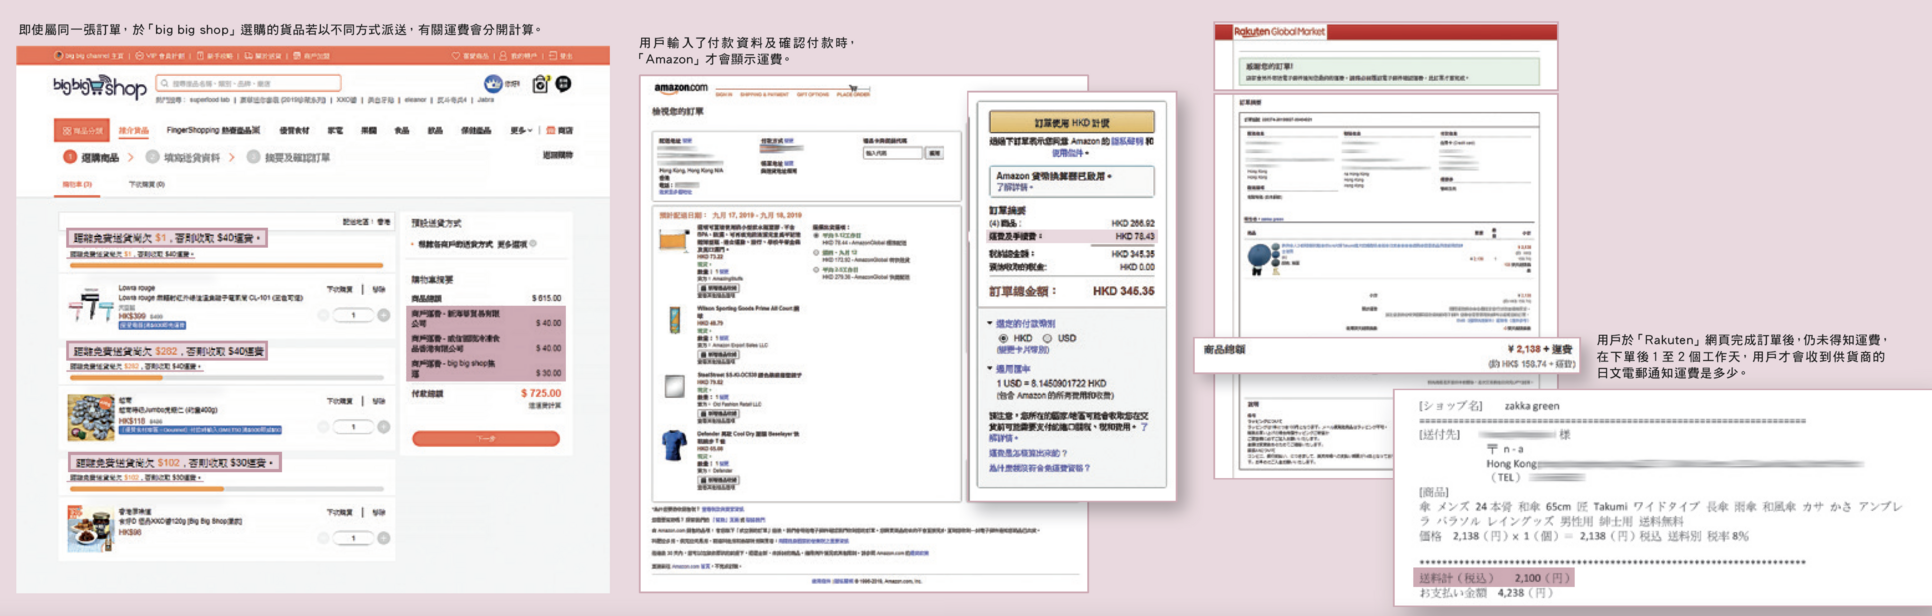Open the black chat bubble icon in big big shop header
The height and width of the screenshot is (616, 1932).
tap(564, 84)
